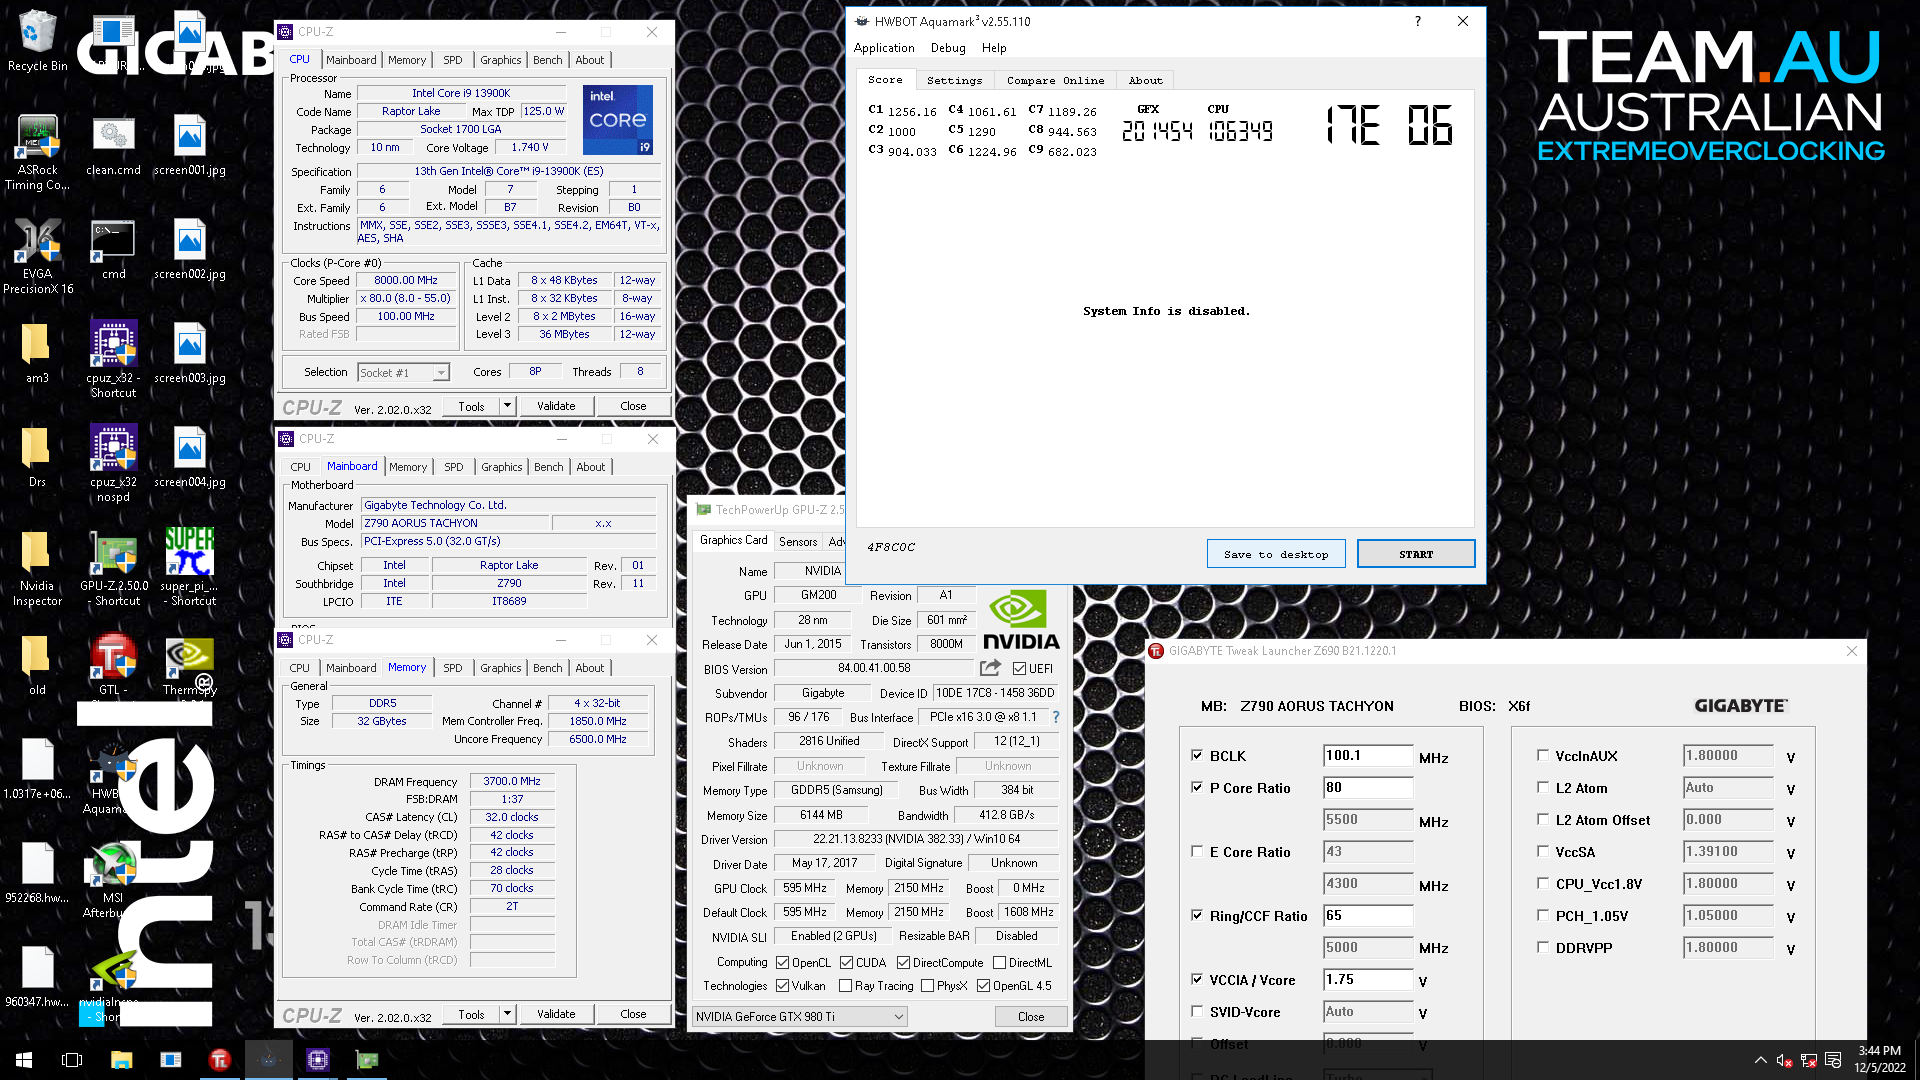Open File Explorer from taskbar
Screen dimensions: 1920x1080
click(x=121, y=1060)
